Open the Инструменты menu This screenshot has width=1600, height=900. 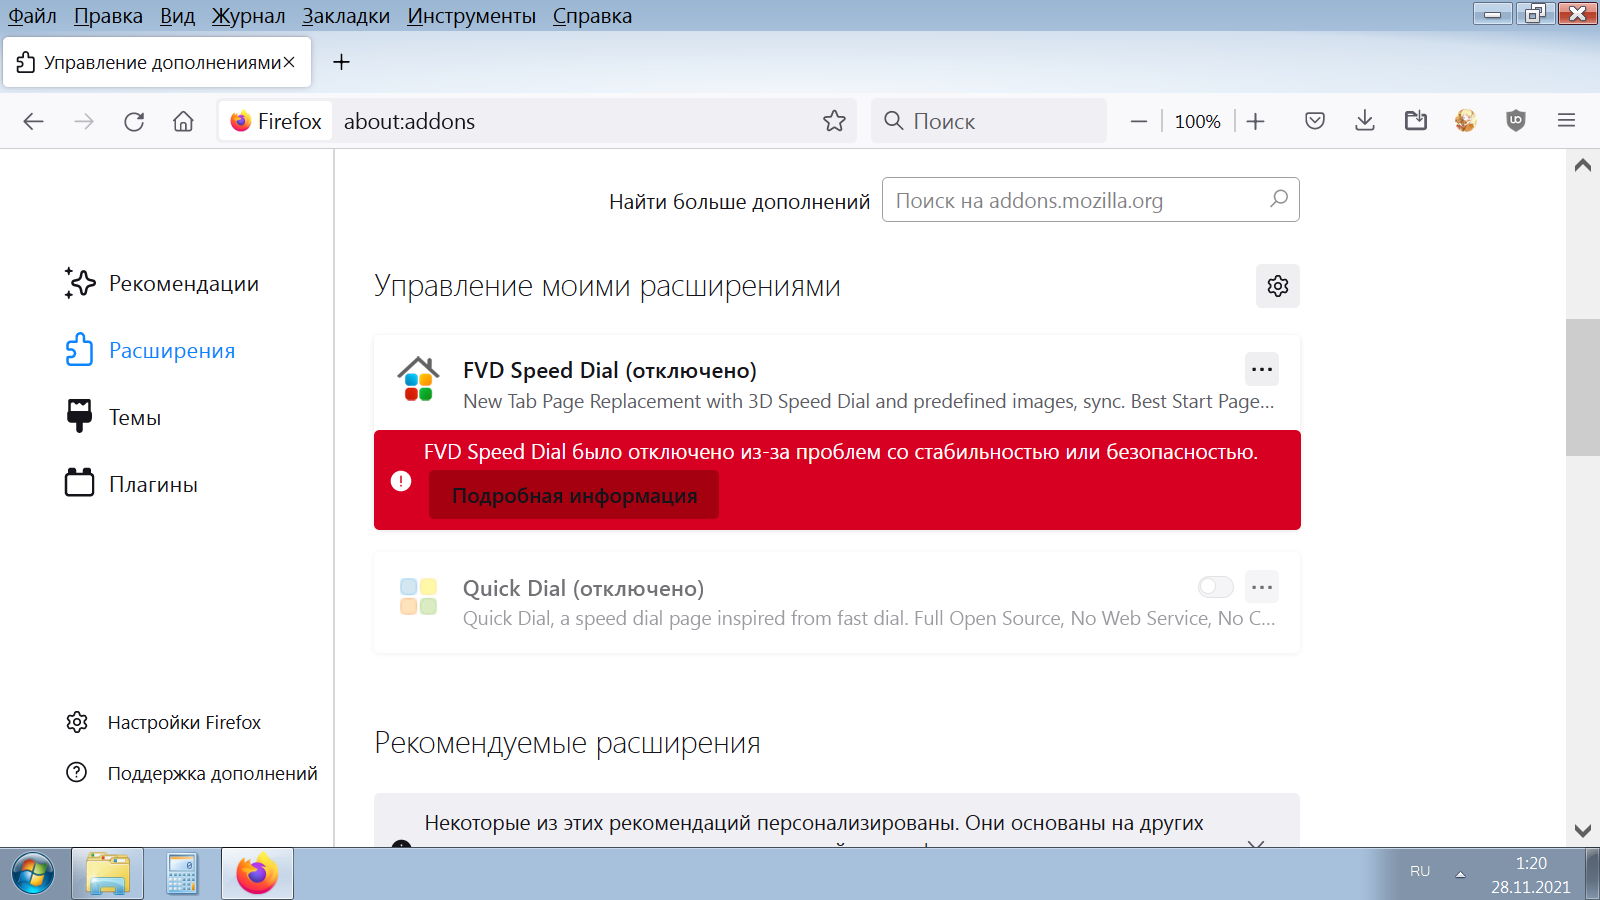point(471,16)
